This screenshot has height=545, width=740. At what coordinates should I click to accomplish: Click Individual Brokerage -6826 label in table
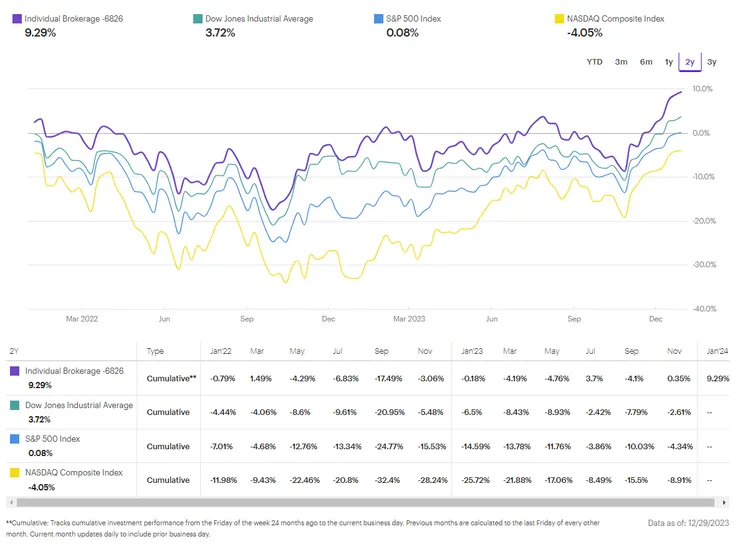pyautogui.click(x=74, y=371)
